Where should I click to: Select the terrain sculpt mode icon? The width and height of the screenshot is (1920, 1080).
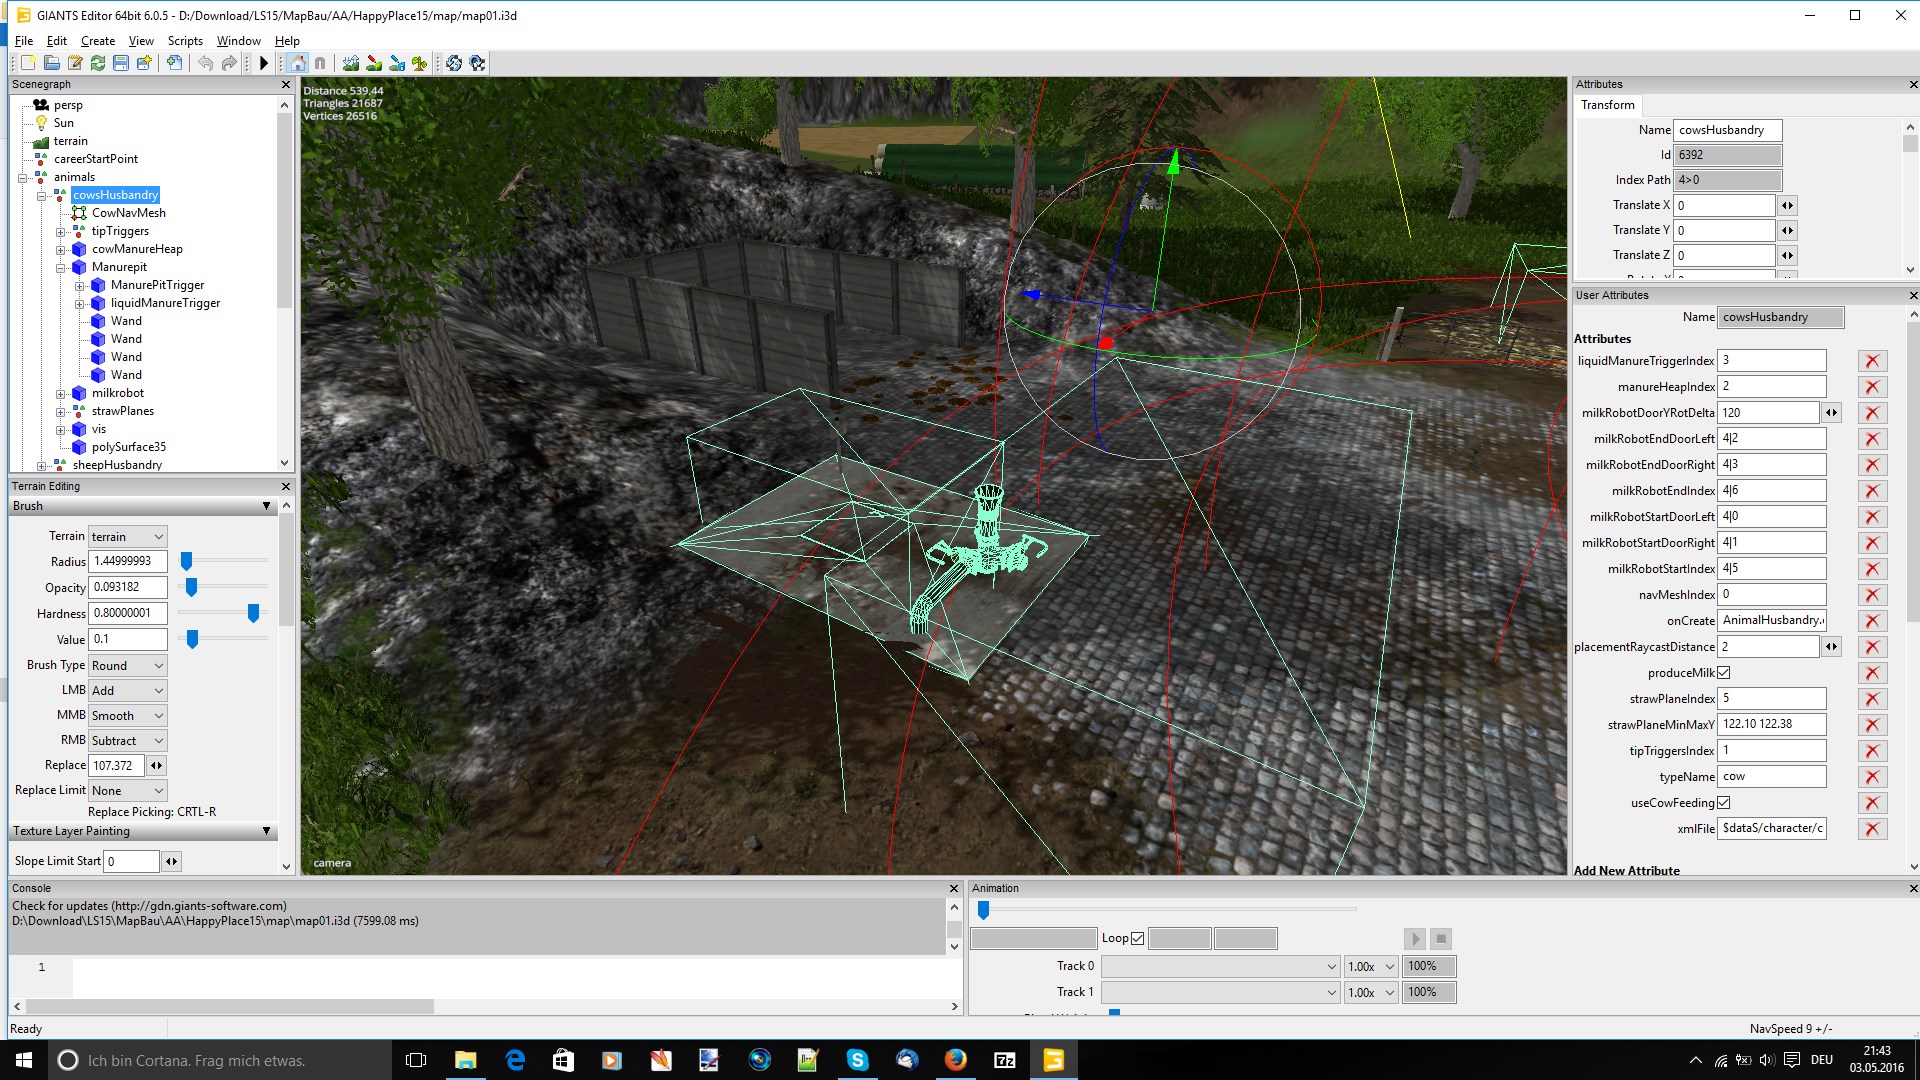[x=351, y=63]
